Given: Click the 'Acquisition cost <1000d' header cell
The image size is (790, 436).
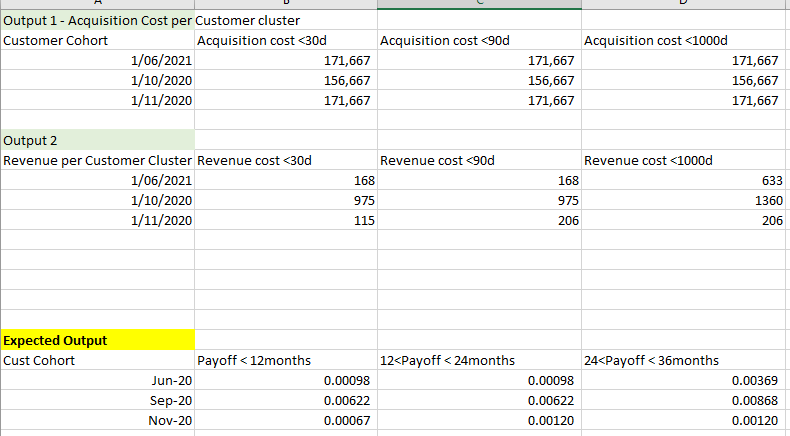Looking at the screenshot, I should pos(686,40).
